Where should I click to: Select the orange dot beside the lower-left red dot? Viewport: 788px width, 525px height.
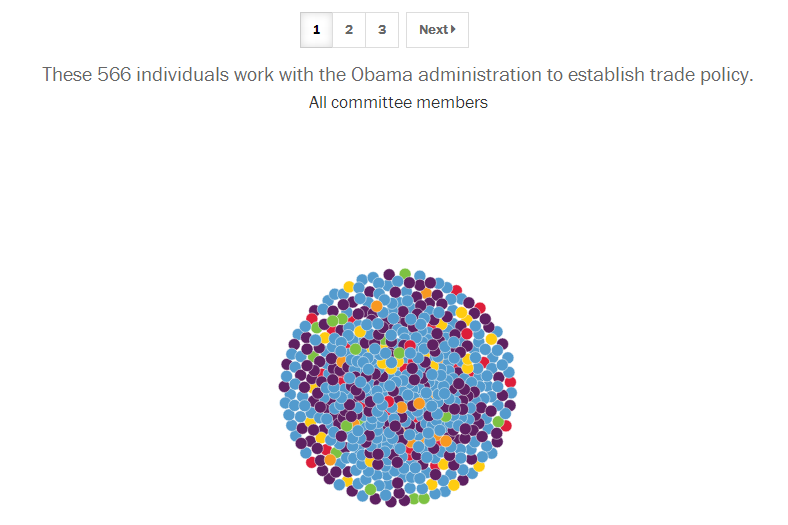(330, 459)
